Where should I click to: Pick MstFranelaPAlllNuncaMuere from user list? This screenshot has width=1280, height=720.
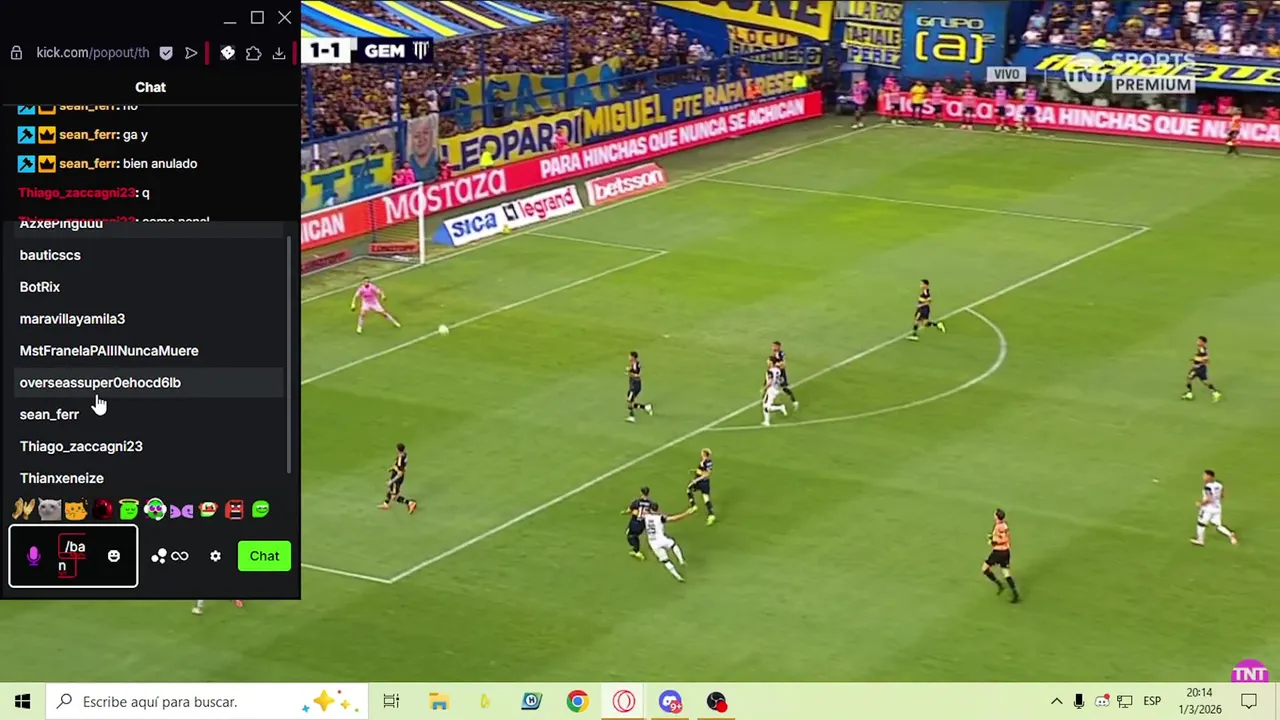point(150,351)
